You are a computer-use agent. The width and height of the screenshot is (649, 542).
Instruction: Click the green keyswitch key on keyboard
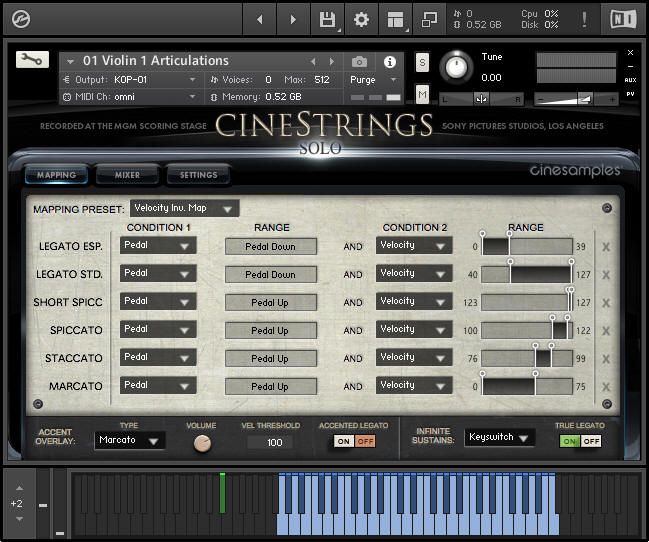[223, 493]
